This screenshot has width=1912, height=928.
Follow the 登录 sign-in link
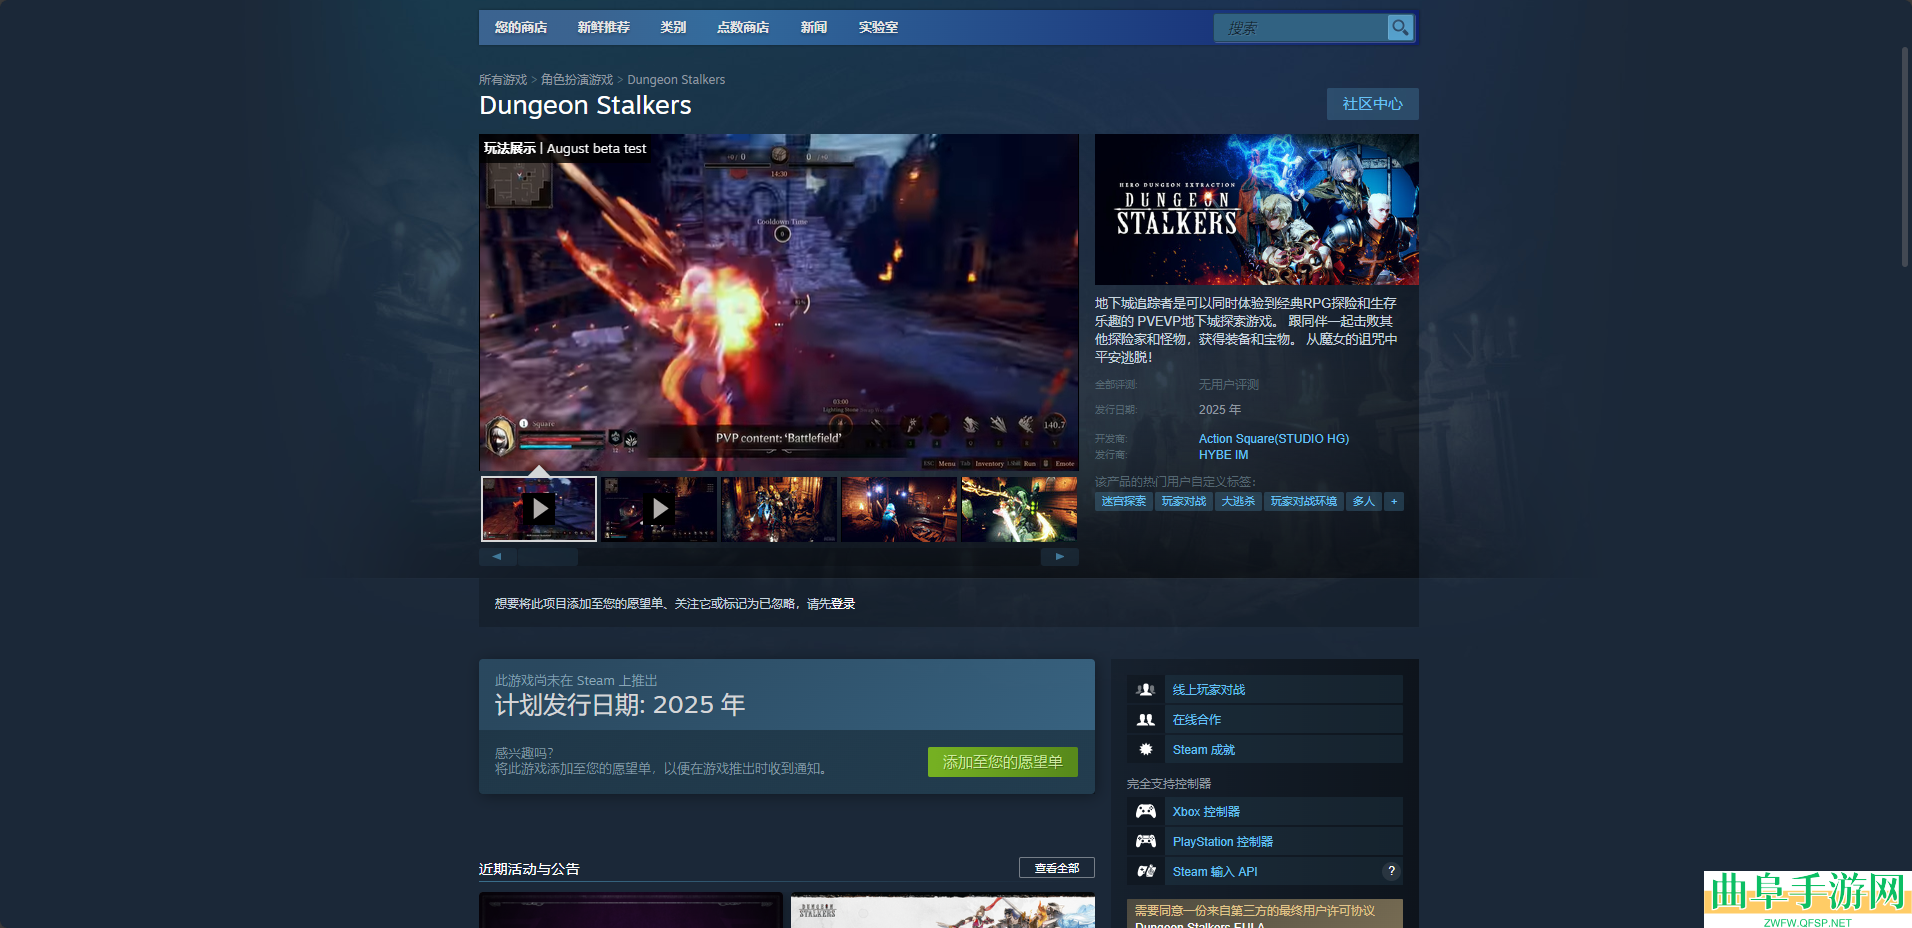843,604
